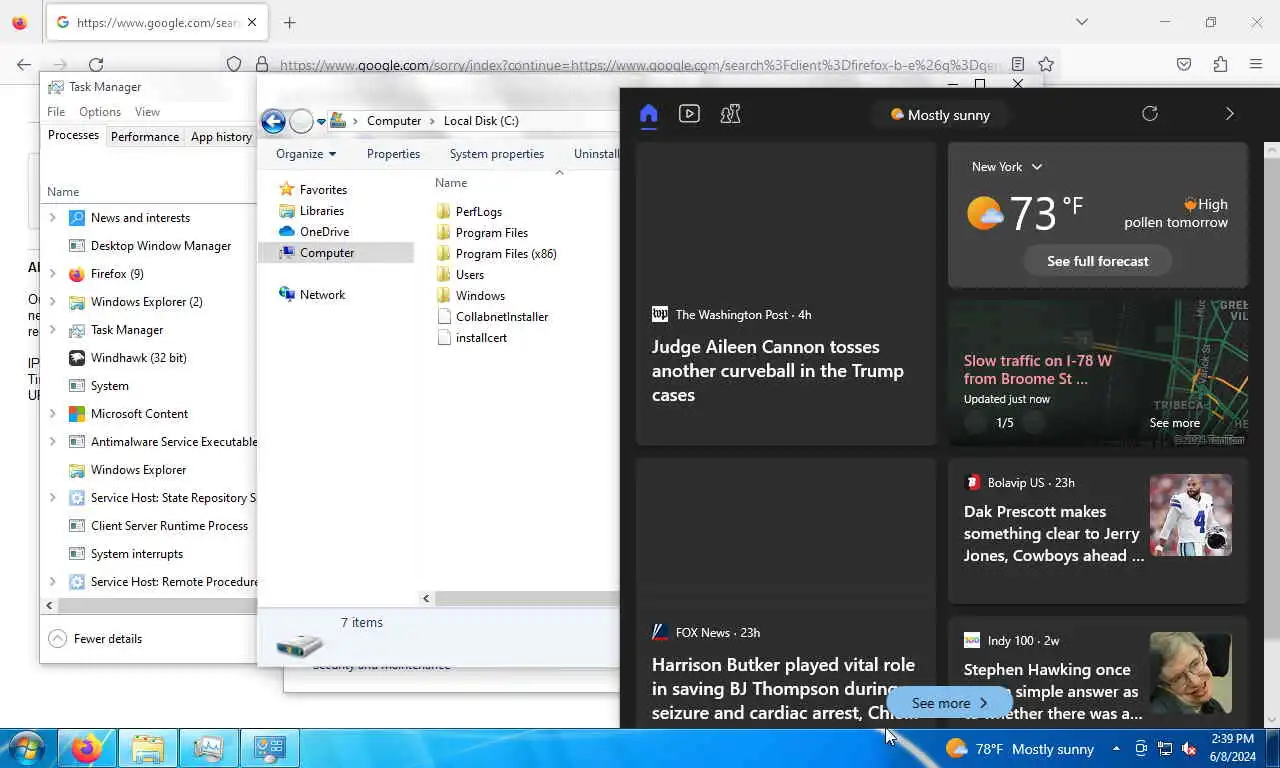Open the New York location dropdown
The height and width of the screenshot is (768, 1280).
point(1007,167)
